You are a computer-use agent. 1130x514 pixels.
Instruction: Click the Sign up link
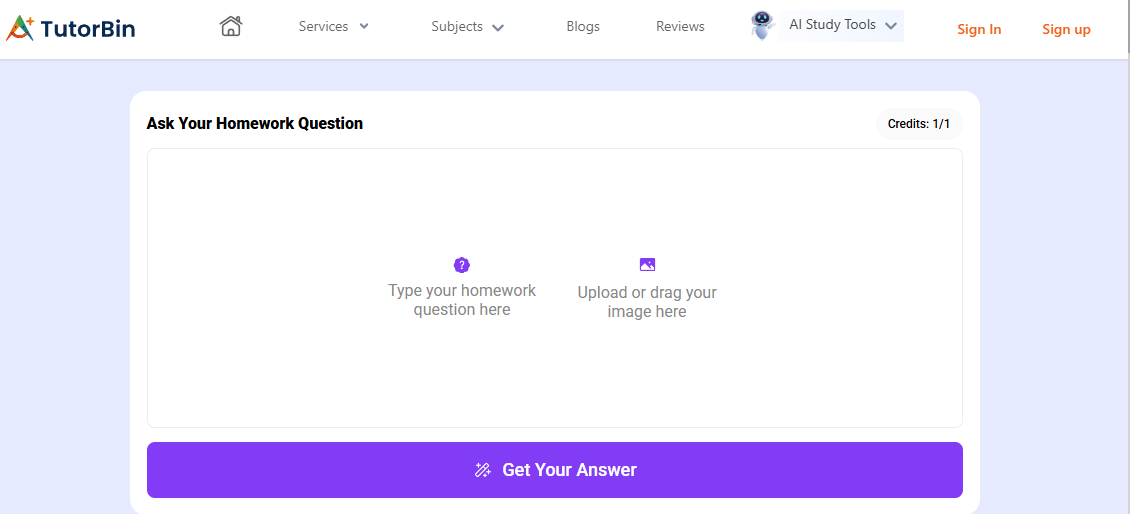tap(1066, 29)
